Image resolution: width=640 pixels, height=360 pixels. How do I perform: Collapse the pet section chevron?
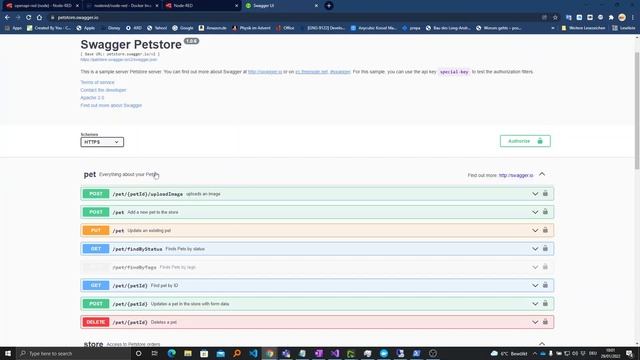tap(542, 174)
